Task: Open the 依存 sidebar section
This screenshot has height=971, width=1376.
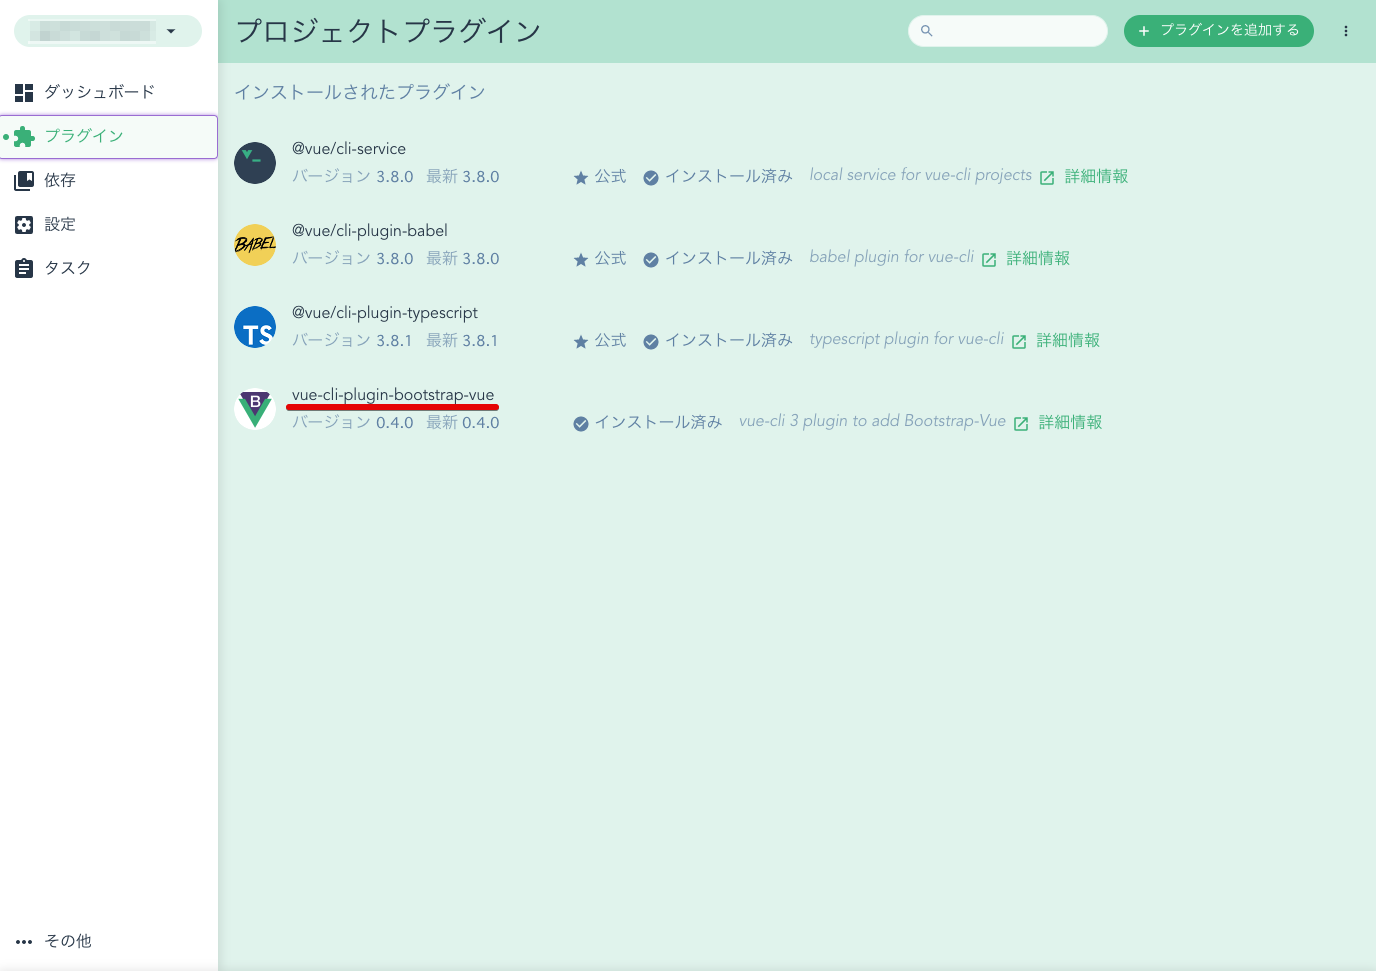Action: 108,180
